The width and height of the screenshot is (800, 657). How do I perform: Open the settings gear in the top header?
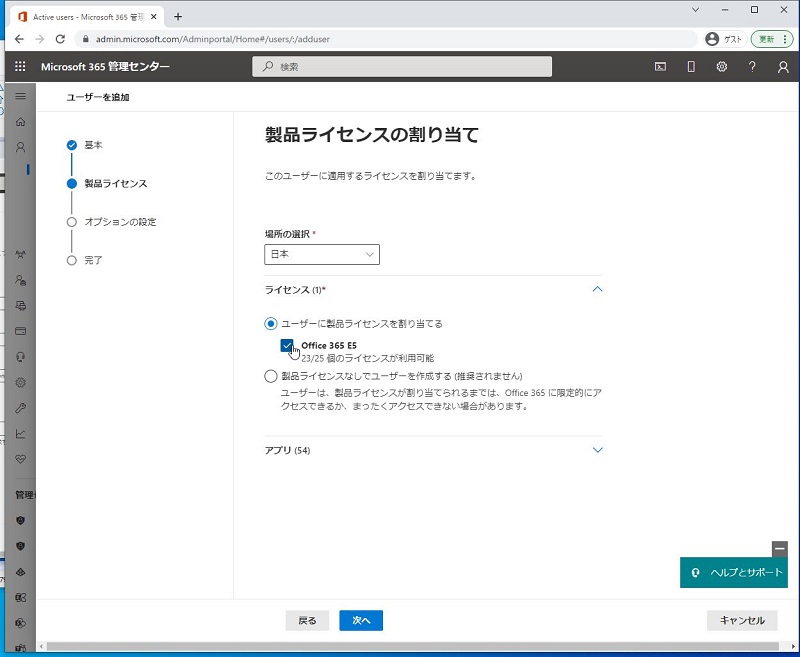(x=721, y=66)
